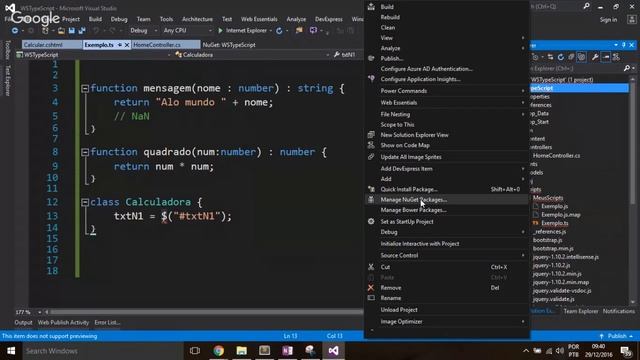Open the Error List panel tab
640x360 pixels.
click(107, 322)
